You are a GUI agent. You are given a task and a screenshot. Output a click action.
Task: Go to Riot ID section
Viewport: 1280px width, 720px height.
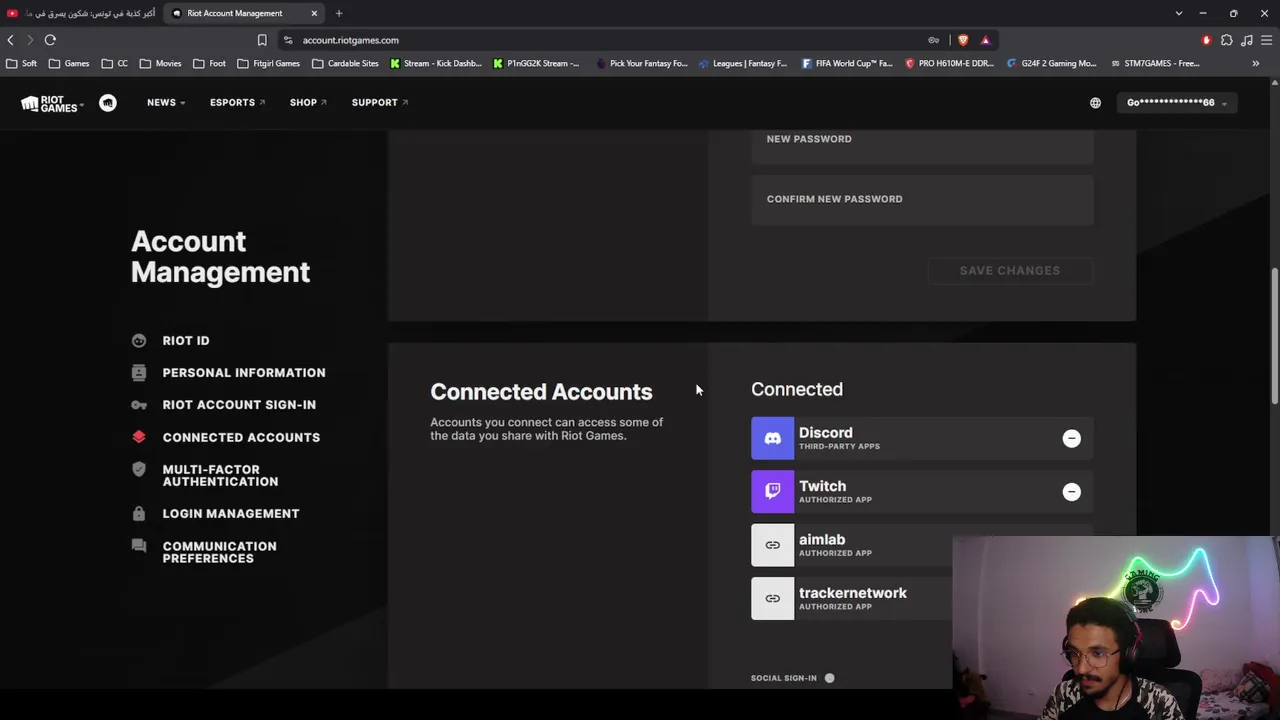point(186,341)
